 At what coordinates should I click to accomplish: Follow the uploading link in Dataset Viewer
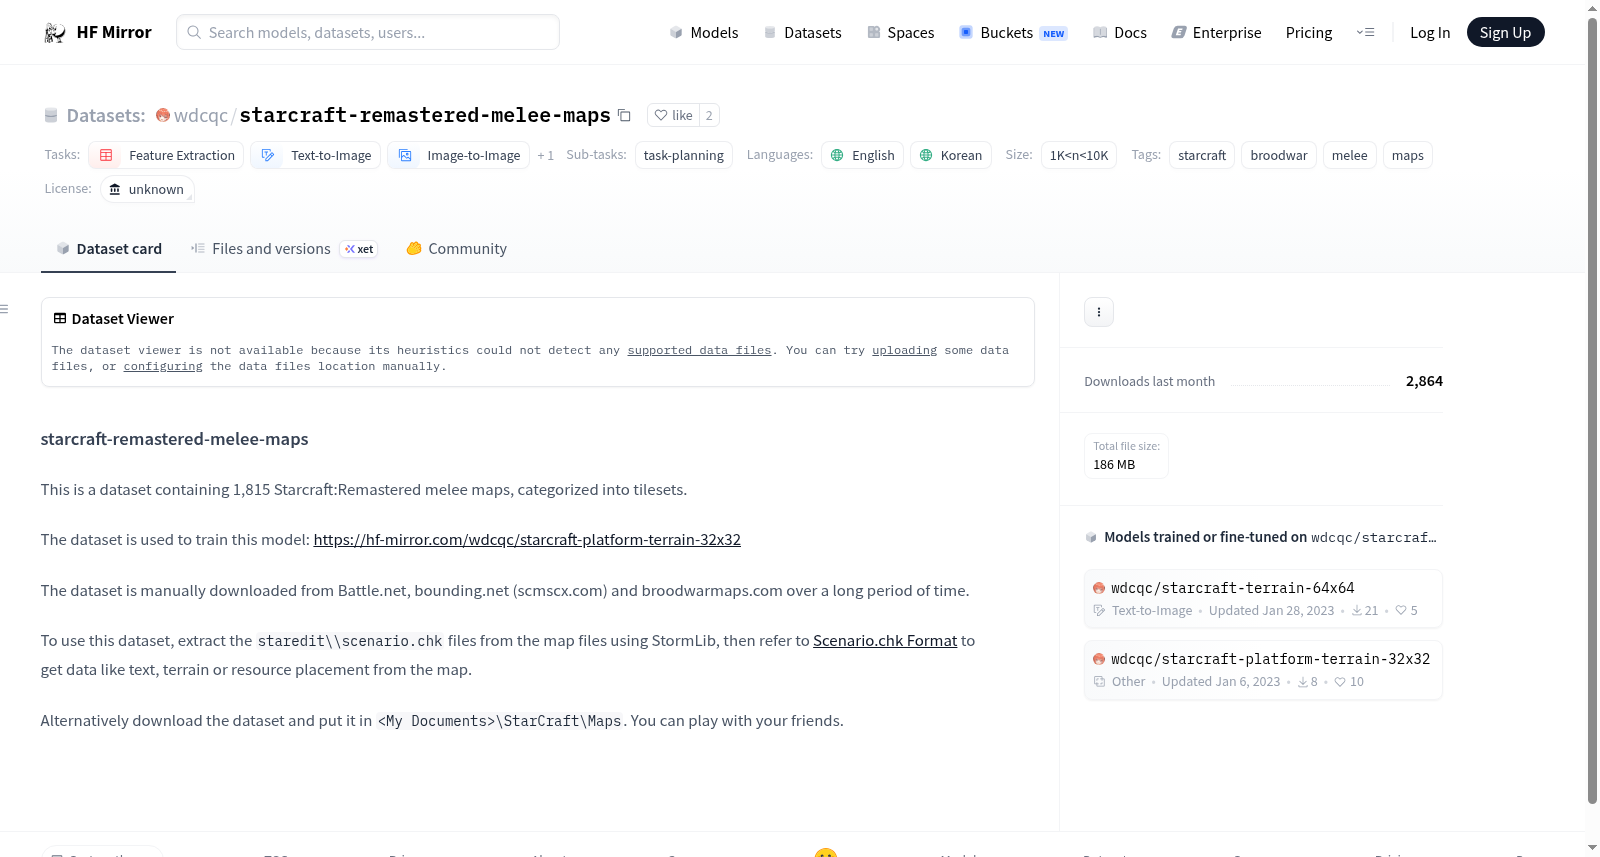[x=905, y=351]
